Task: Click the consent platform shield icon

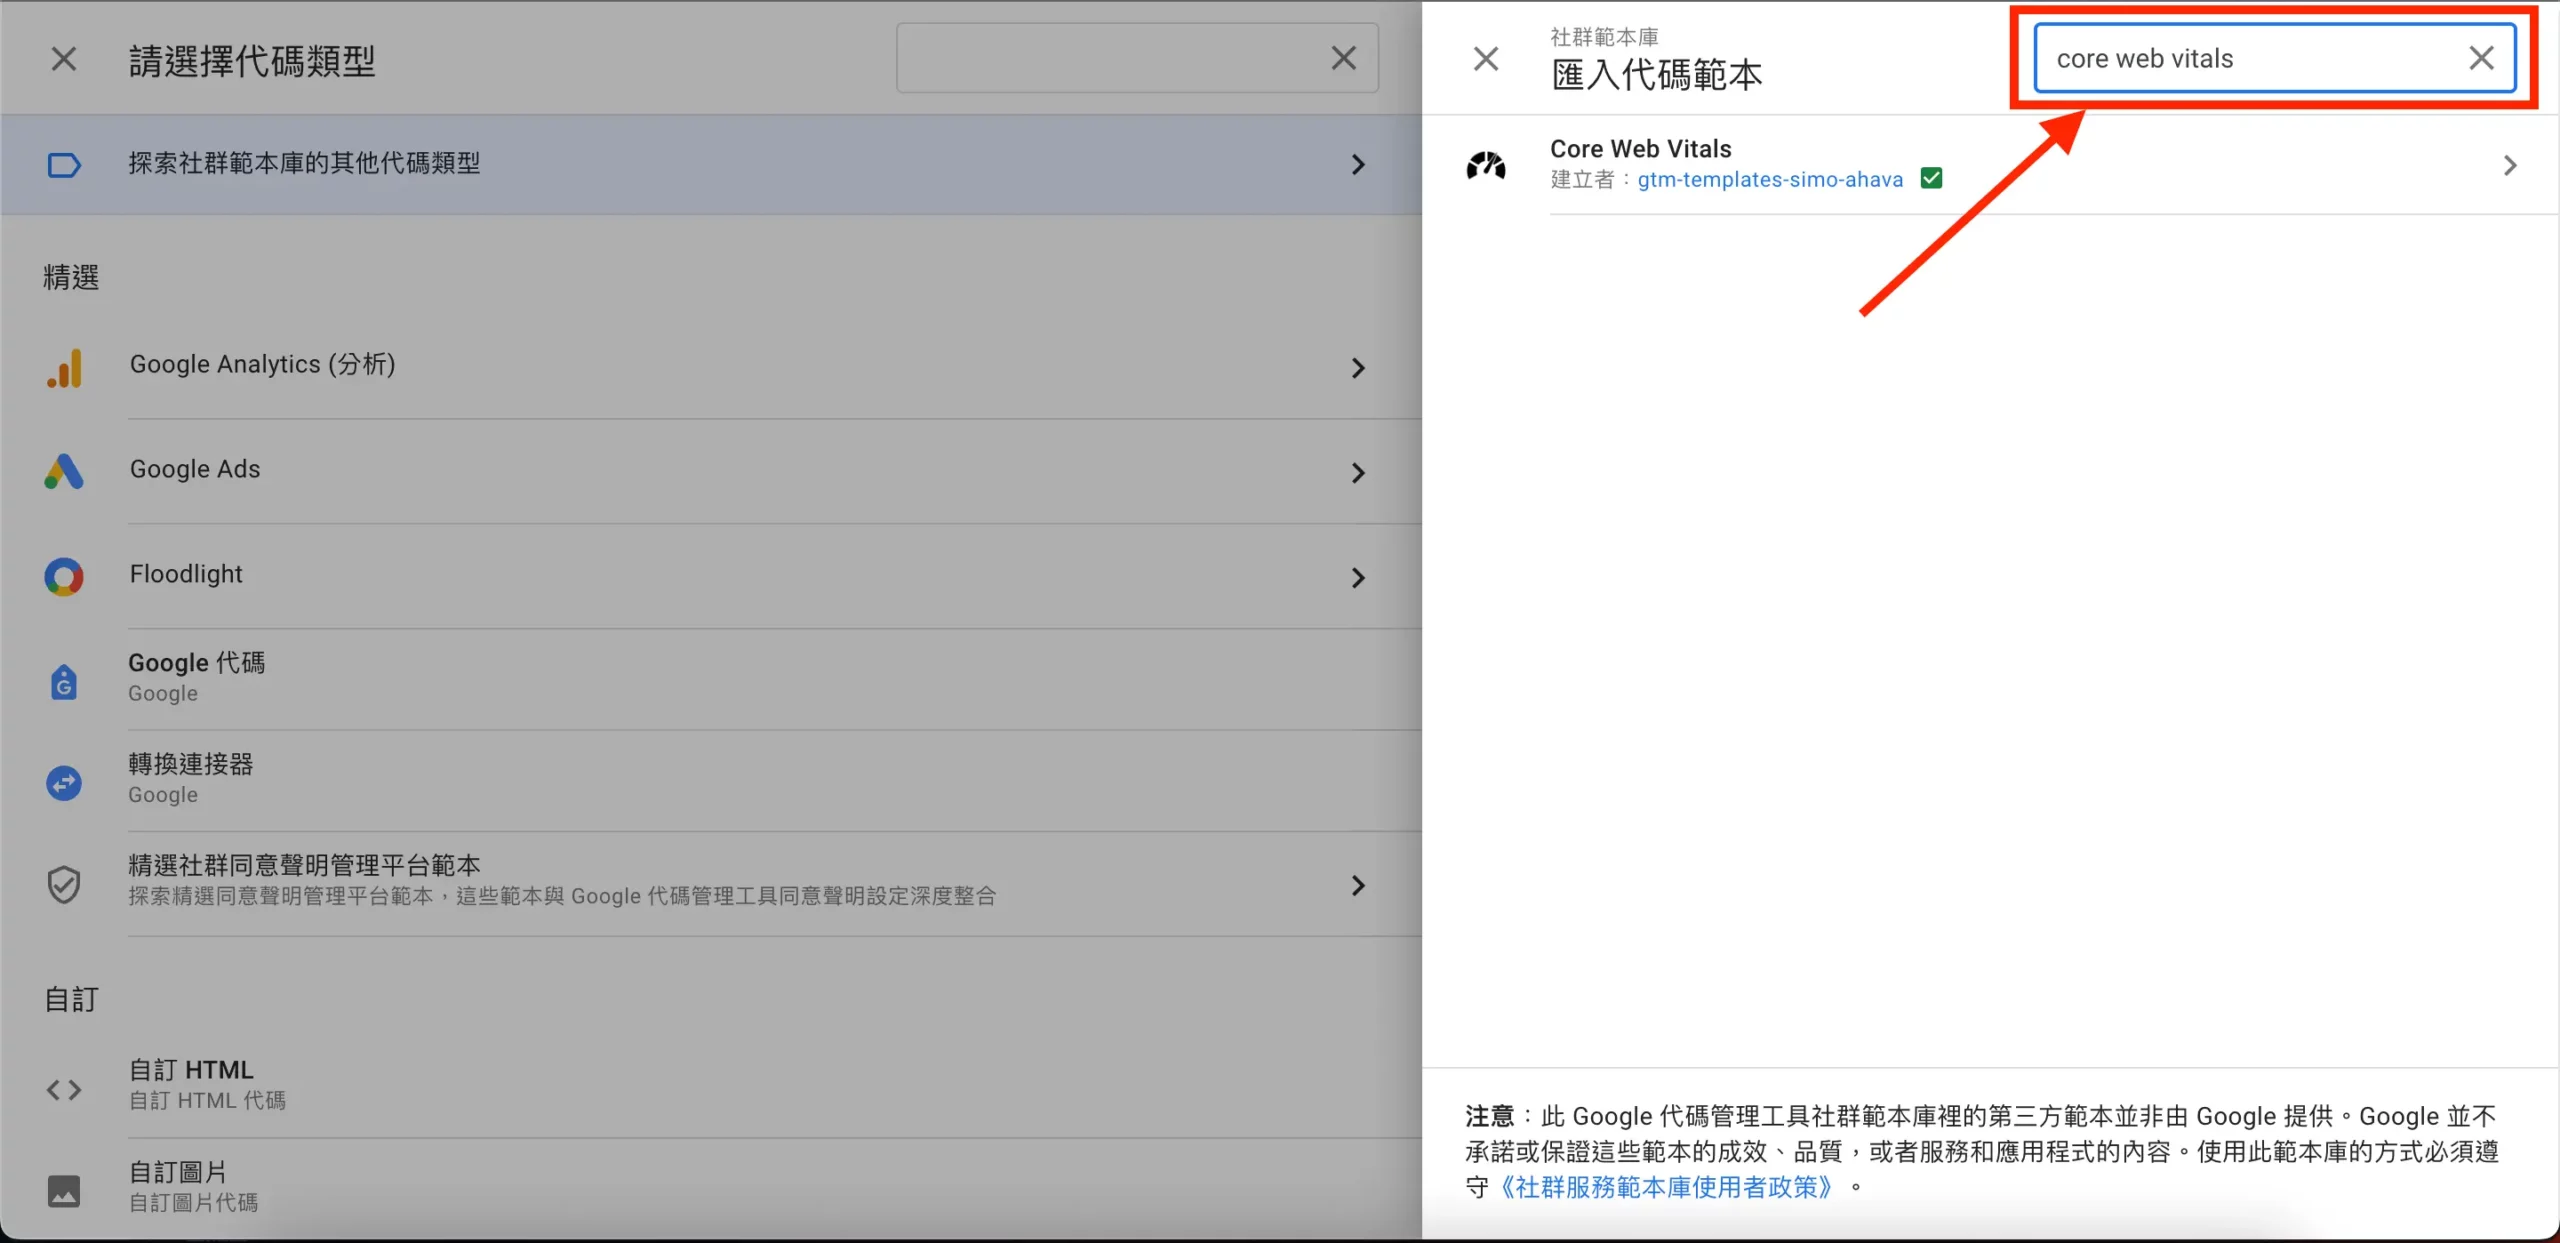Action: coord(64,884)
